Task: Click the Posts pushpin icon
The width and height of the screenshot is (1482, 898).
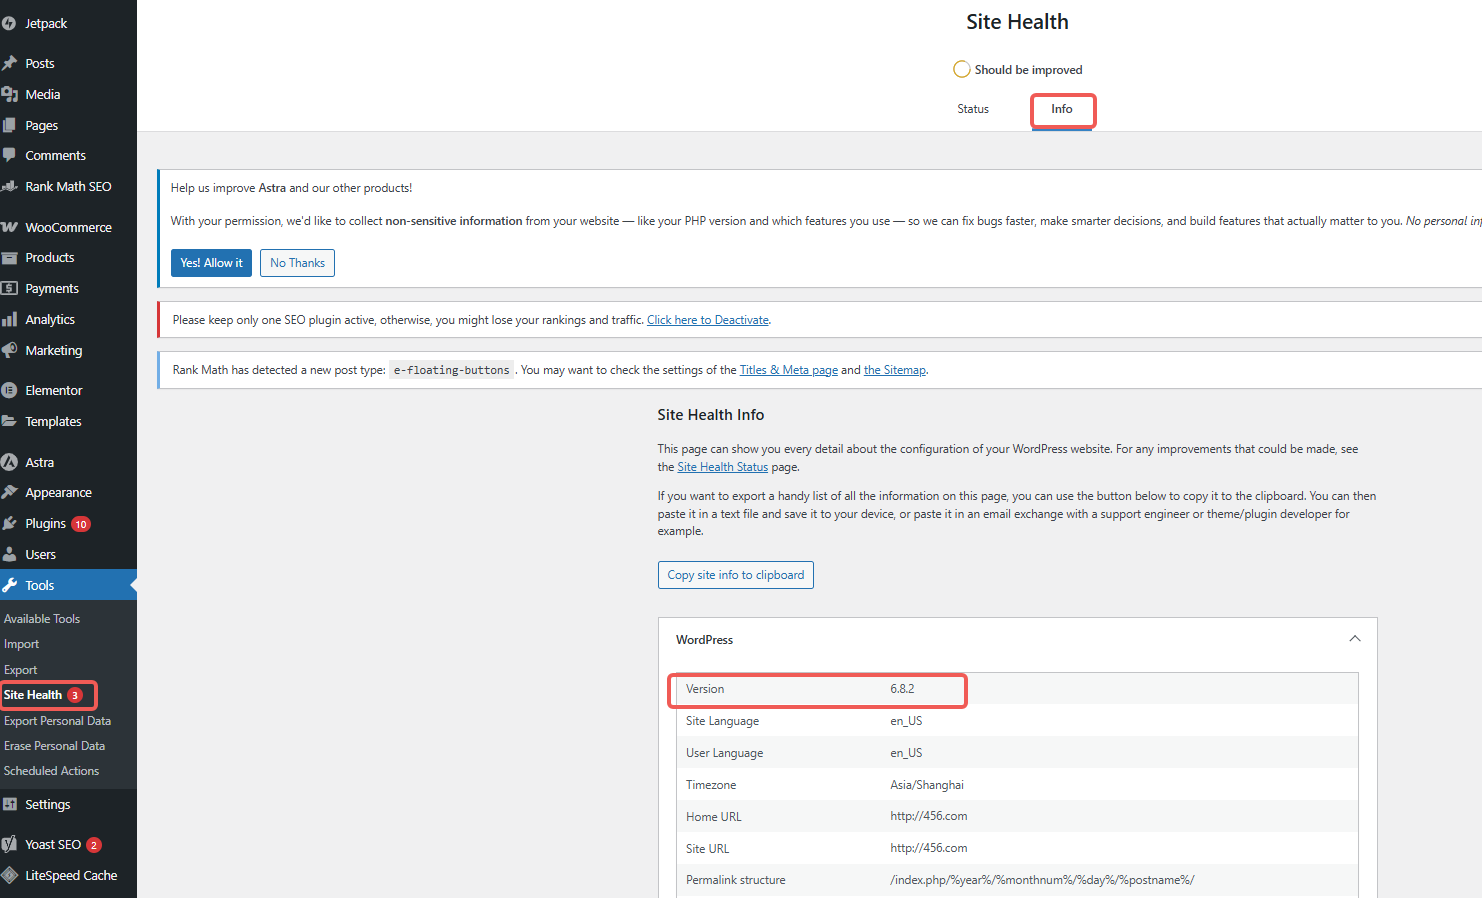Action: click(10, 63)
